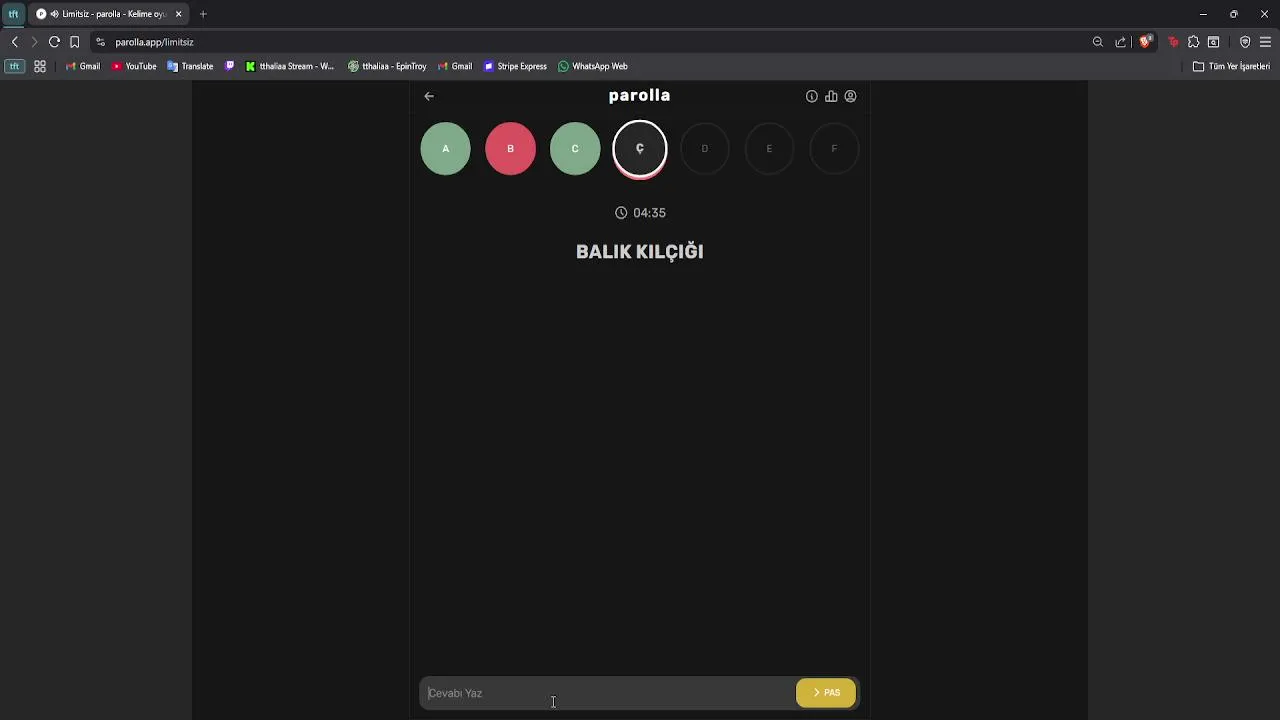Open the tthaliaa Stream bookmark
This screenshot has height=720, width=1280.
290,66
